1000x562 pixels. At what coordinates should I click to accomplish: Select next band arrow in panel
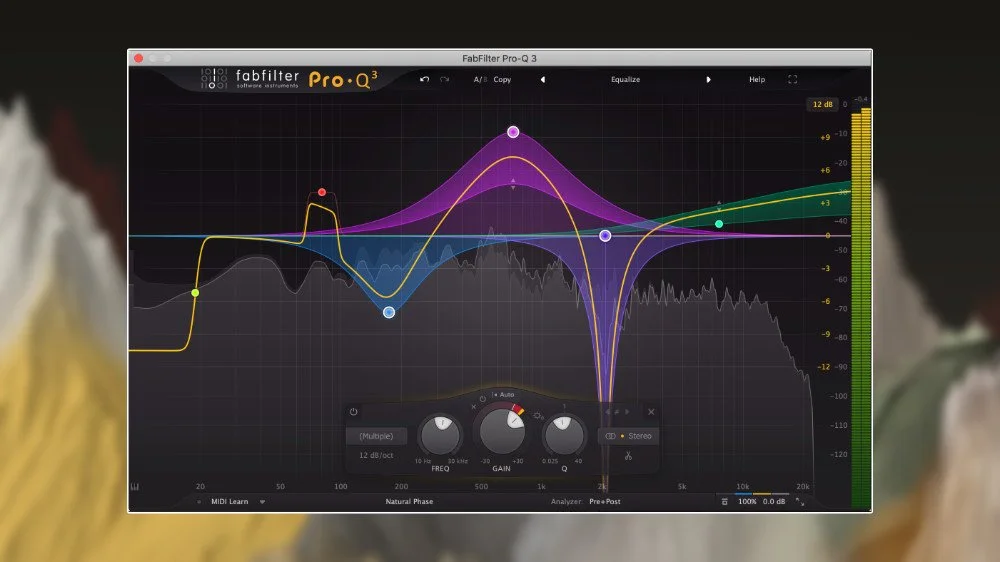pyautogui.click(x=627, y=412)
